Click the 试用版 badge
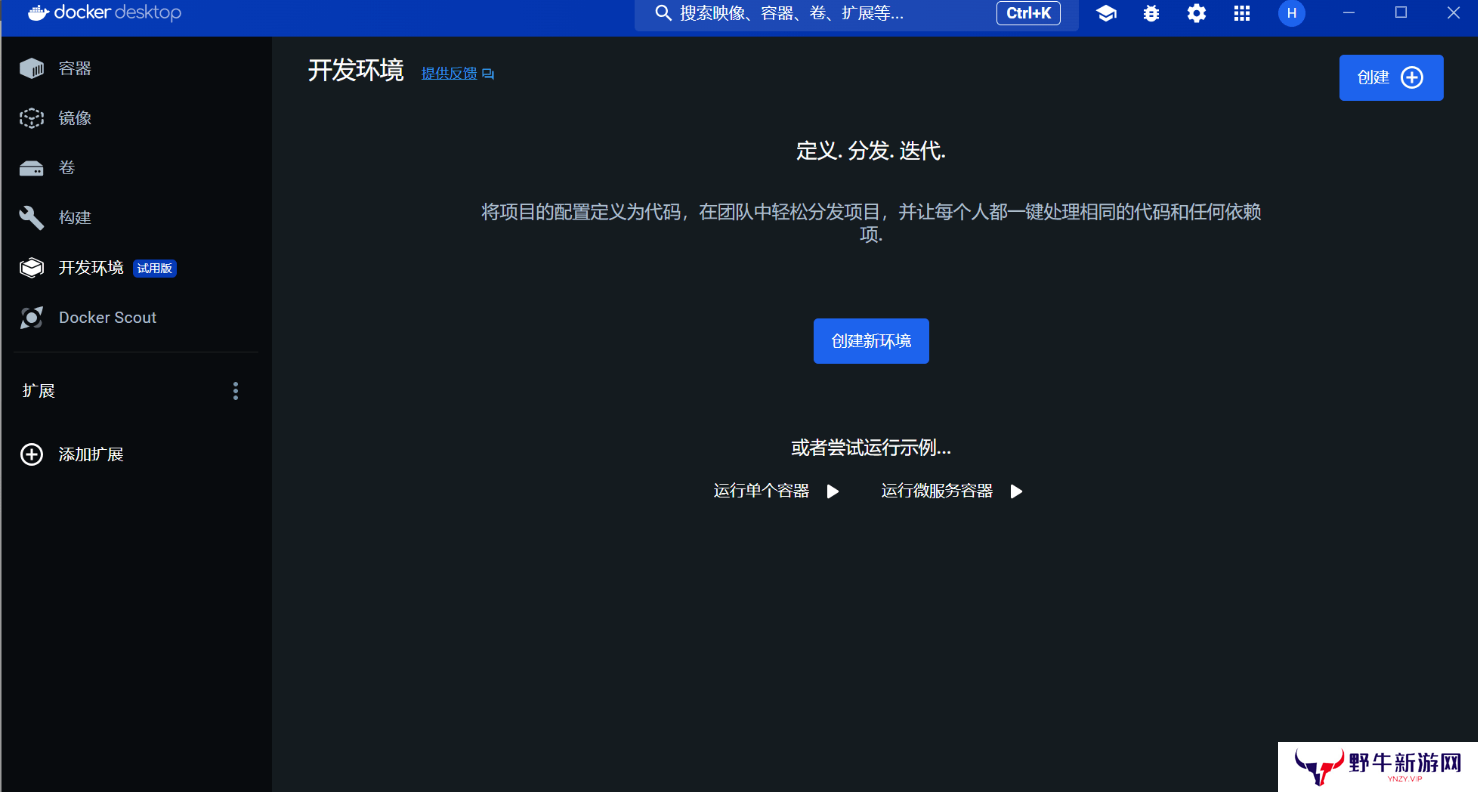This screenshot has width=1478, height=792. pos(155,268)
